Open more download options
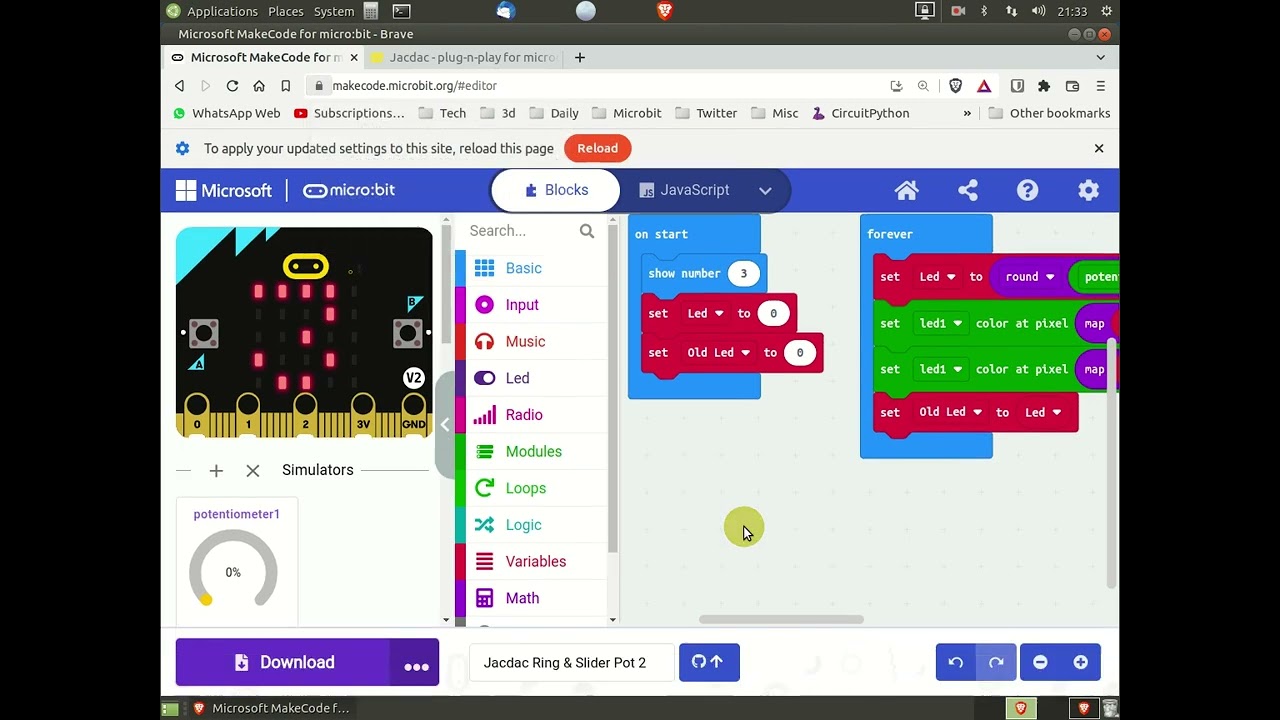 click(x=415, y=663)
